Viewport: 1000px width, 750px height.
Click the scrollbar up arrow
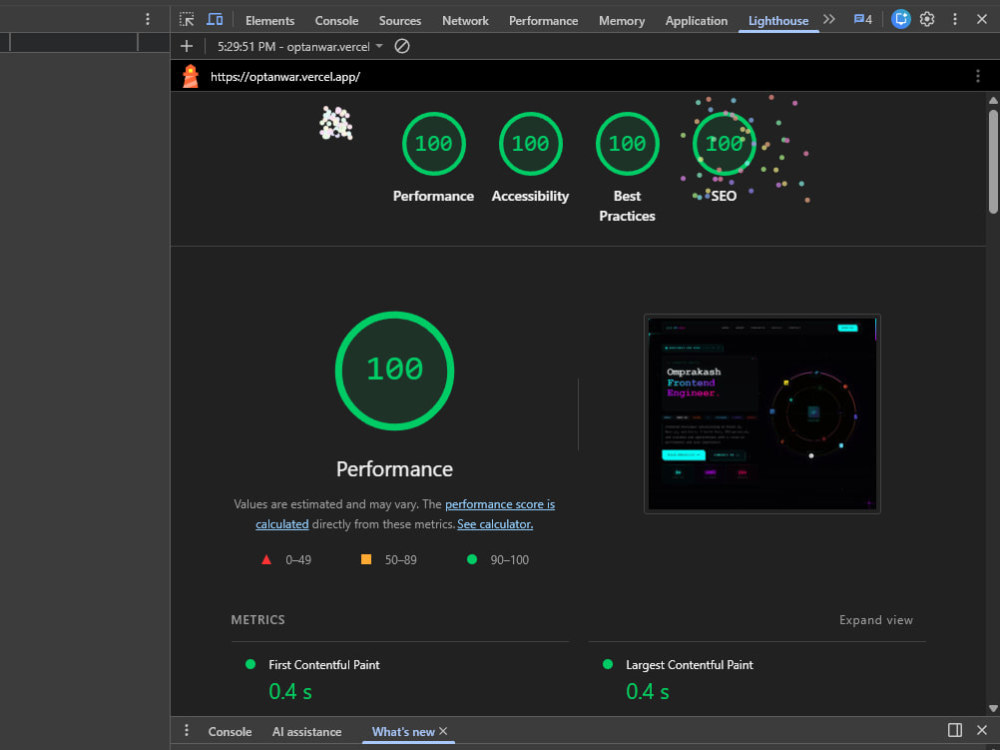pos(993,100)
